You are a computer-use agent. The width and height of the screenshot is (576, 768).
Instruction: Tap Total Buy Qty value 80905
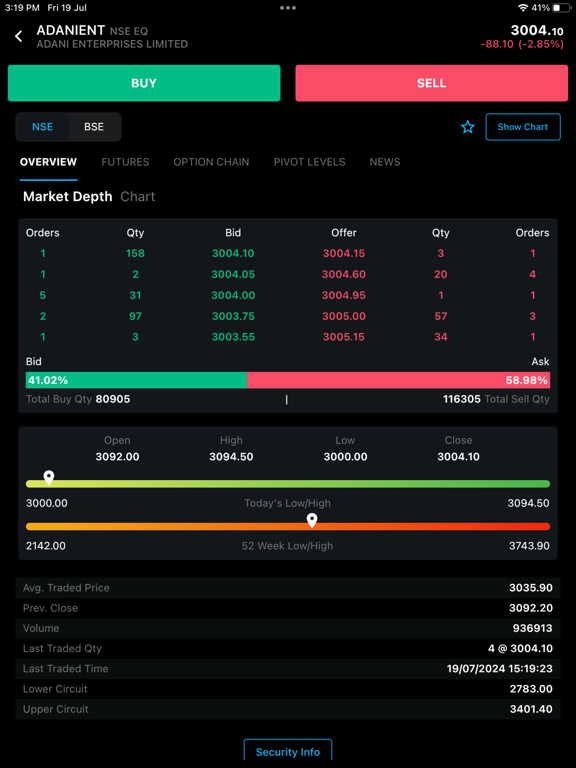(x=113, y=399)
